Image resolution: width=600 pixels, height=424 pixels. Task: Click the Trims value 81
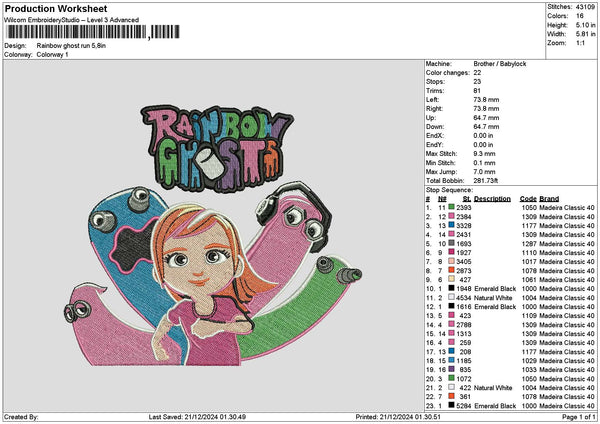coord(477,91)
